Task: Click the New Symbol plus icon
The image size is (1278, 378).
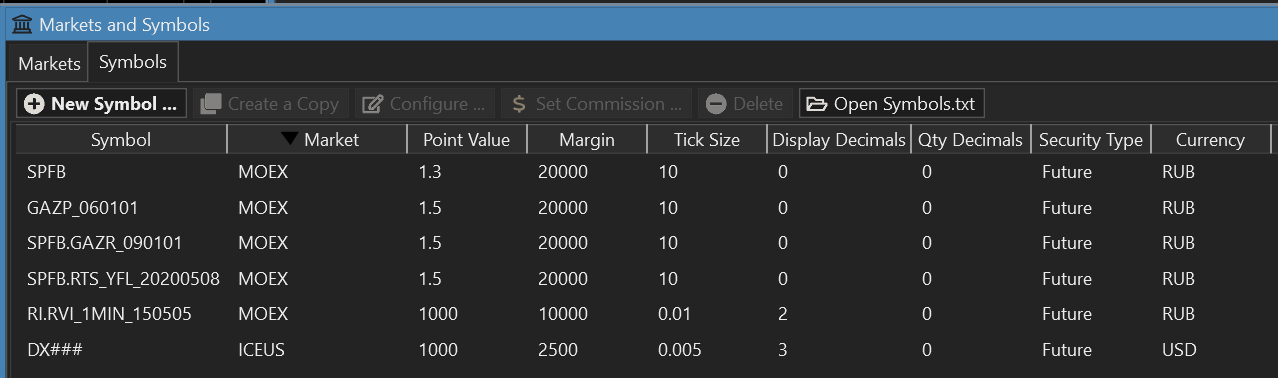Action: tap(34, 104)
